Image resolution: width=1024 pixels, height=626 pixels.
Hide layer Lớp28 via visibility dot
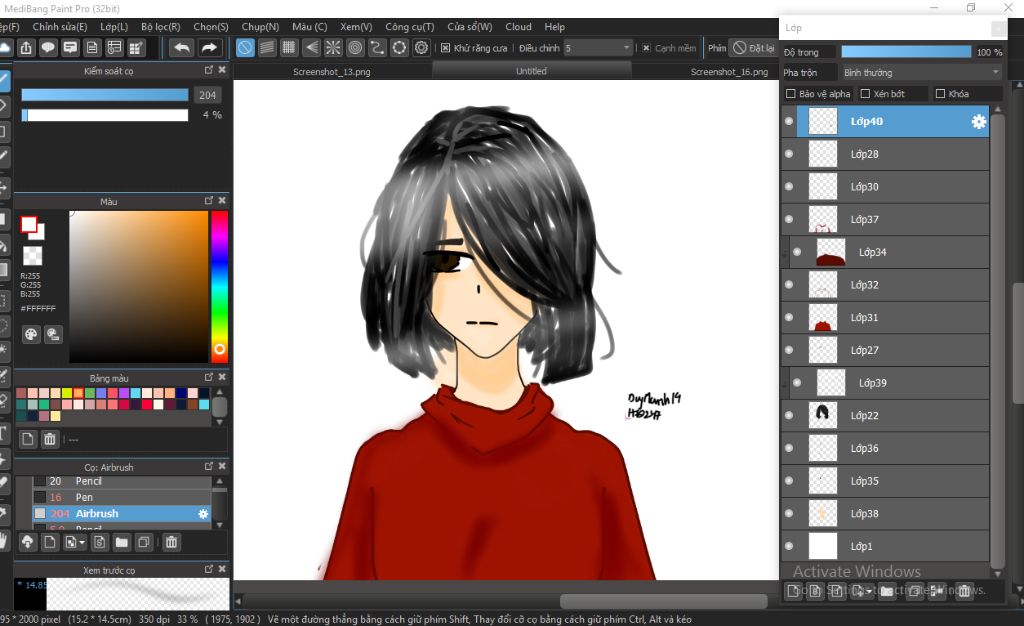point(789,154)
